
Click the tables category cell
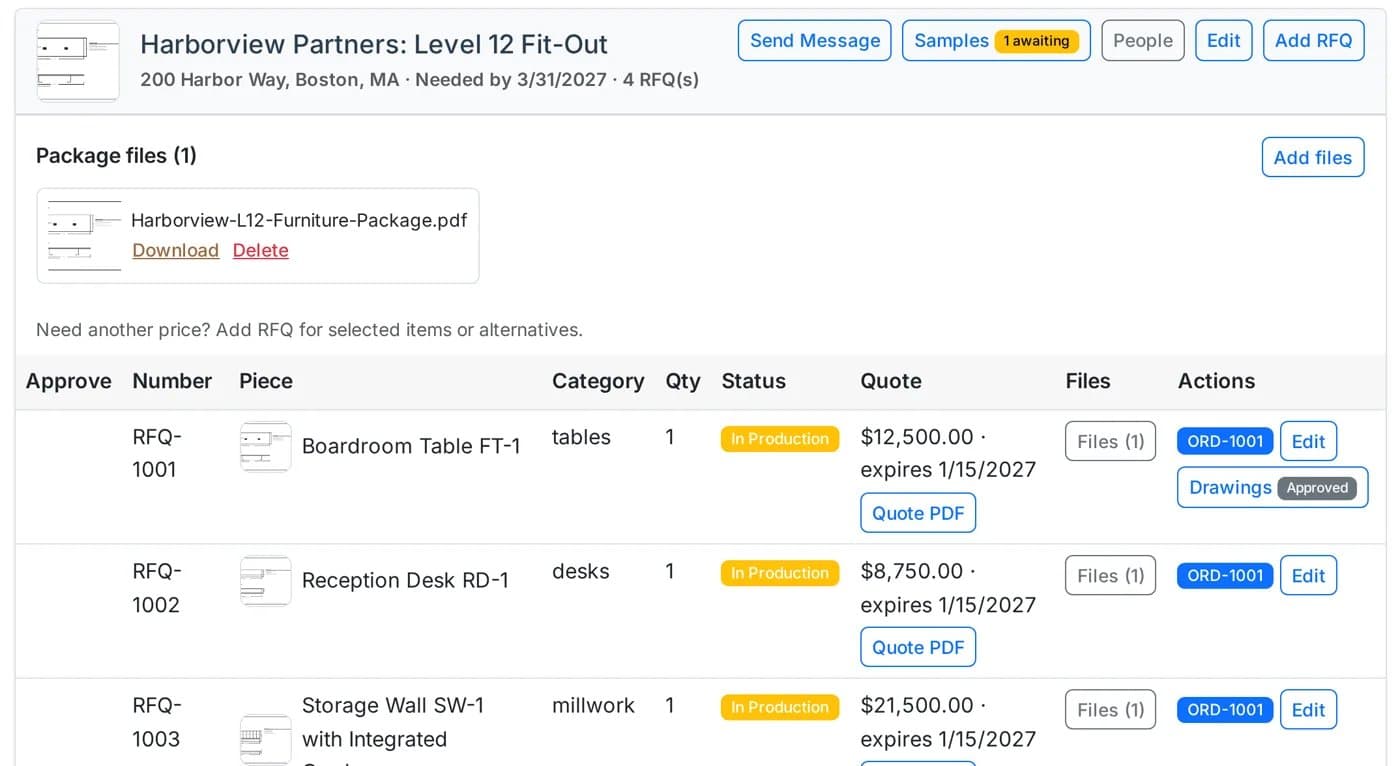[581, 437]
